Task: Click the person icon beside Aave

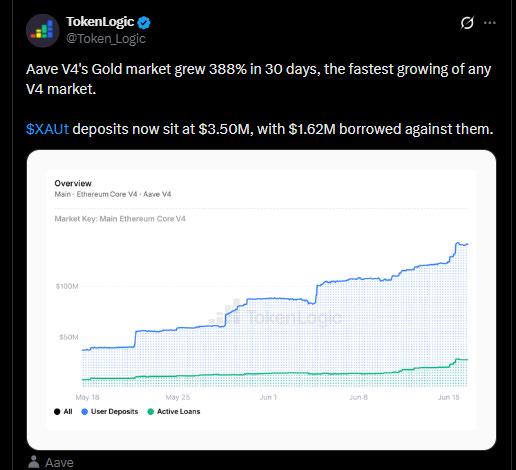Action: pos(33,462)
